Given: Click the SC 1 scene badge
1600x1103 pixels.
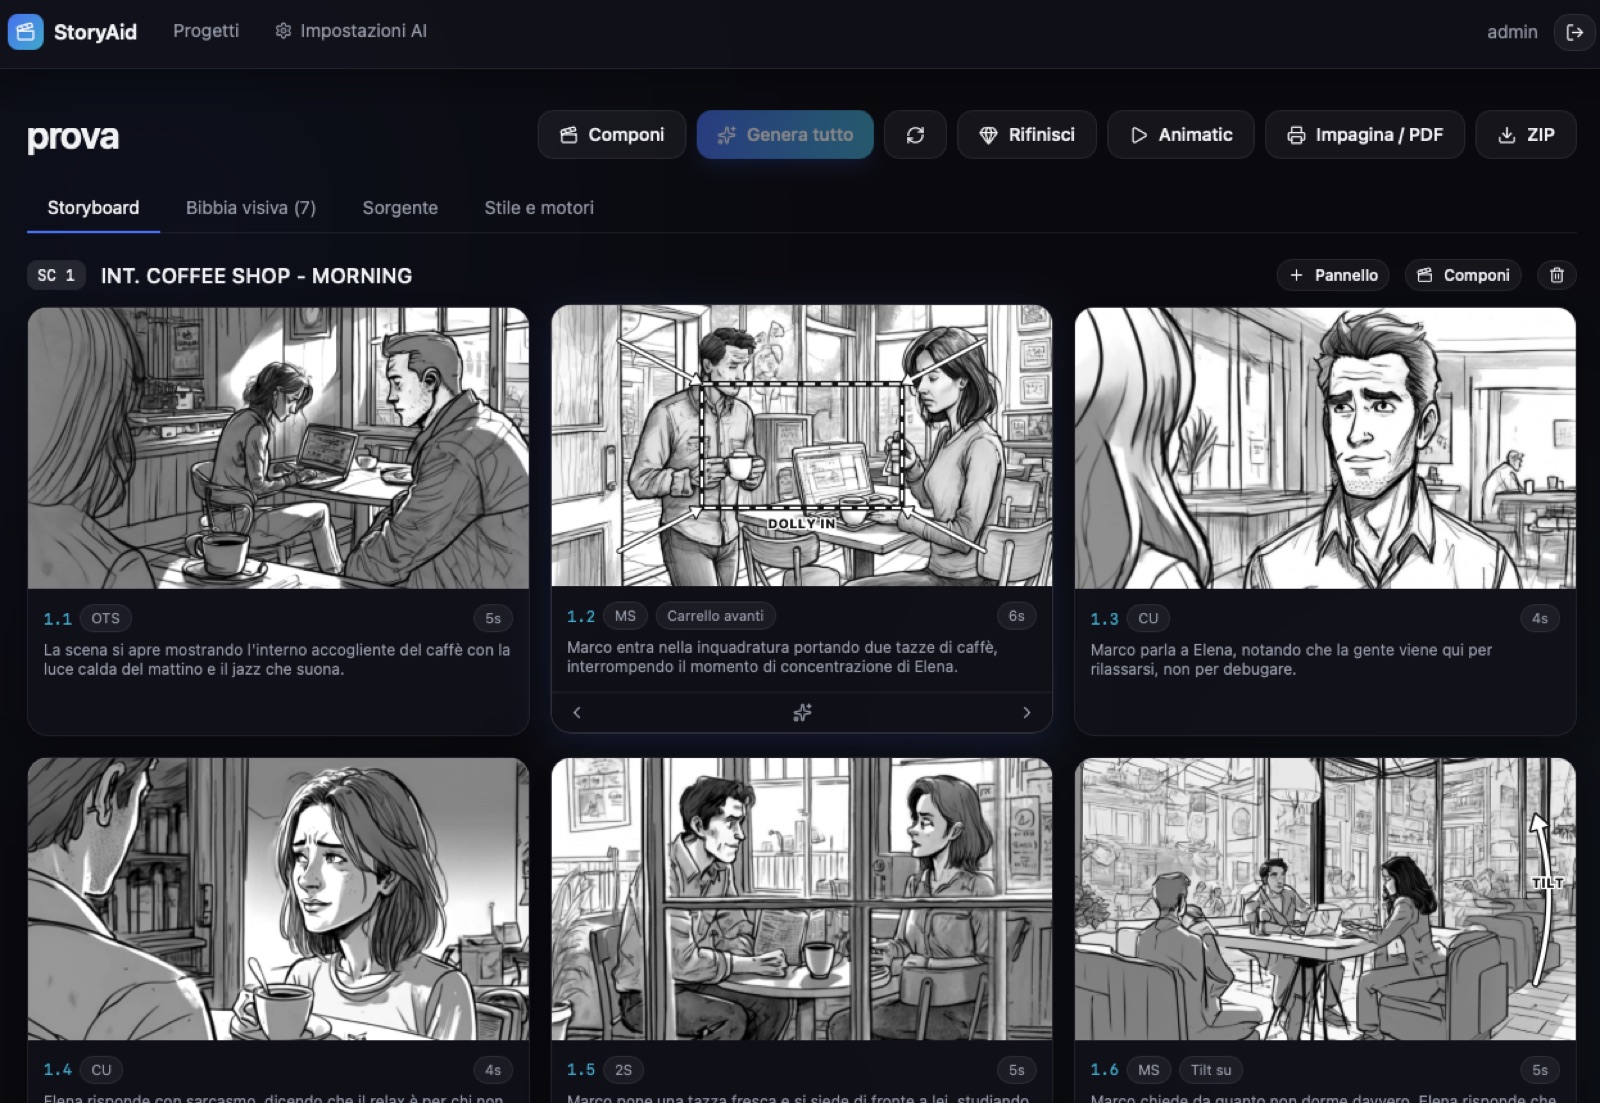Looking at the screenshot, I should (56, 275).
